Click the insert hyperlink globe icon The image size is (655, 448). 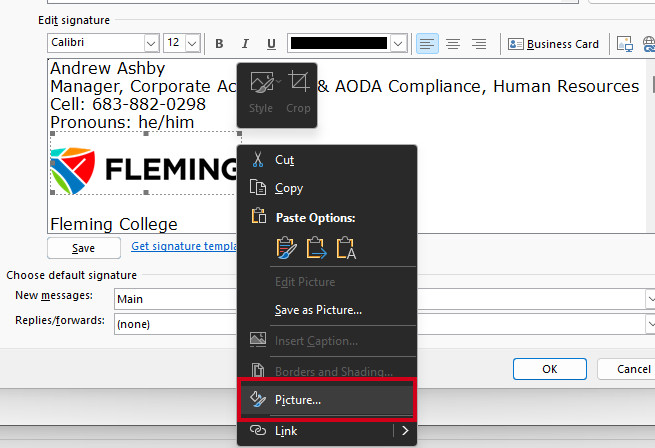pyautogui.click(x=649, y=44)
